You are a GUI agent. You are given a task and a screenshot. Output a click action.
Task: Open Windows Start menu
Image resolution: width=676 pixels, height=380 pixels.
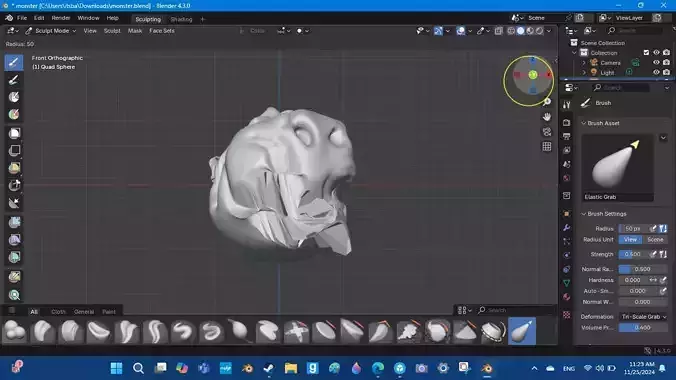pyautogui.click(x=116, y=368)
